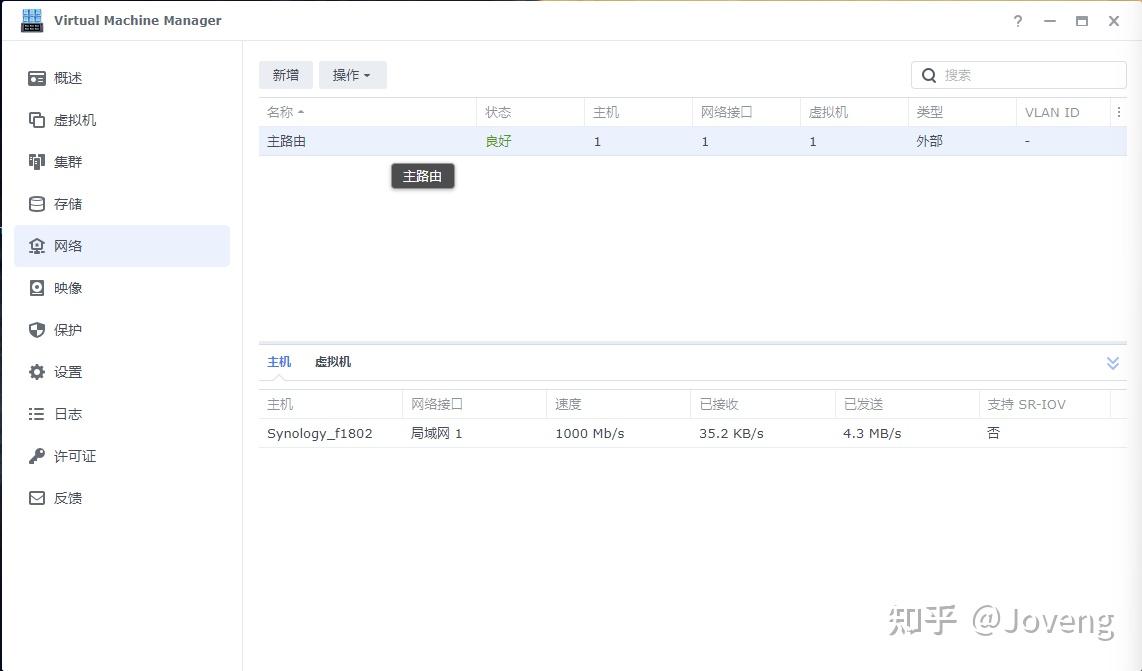Image resolution: width=1142 pixels, height=671 pixels.
Task: Click the 搜索 search box
Action: click(x=1018, y=74)
